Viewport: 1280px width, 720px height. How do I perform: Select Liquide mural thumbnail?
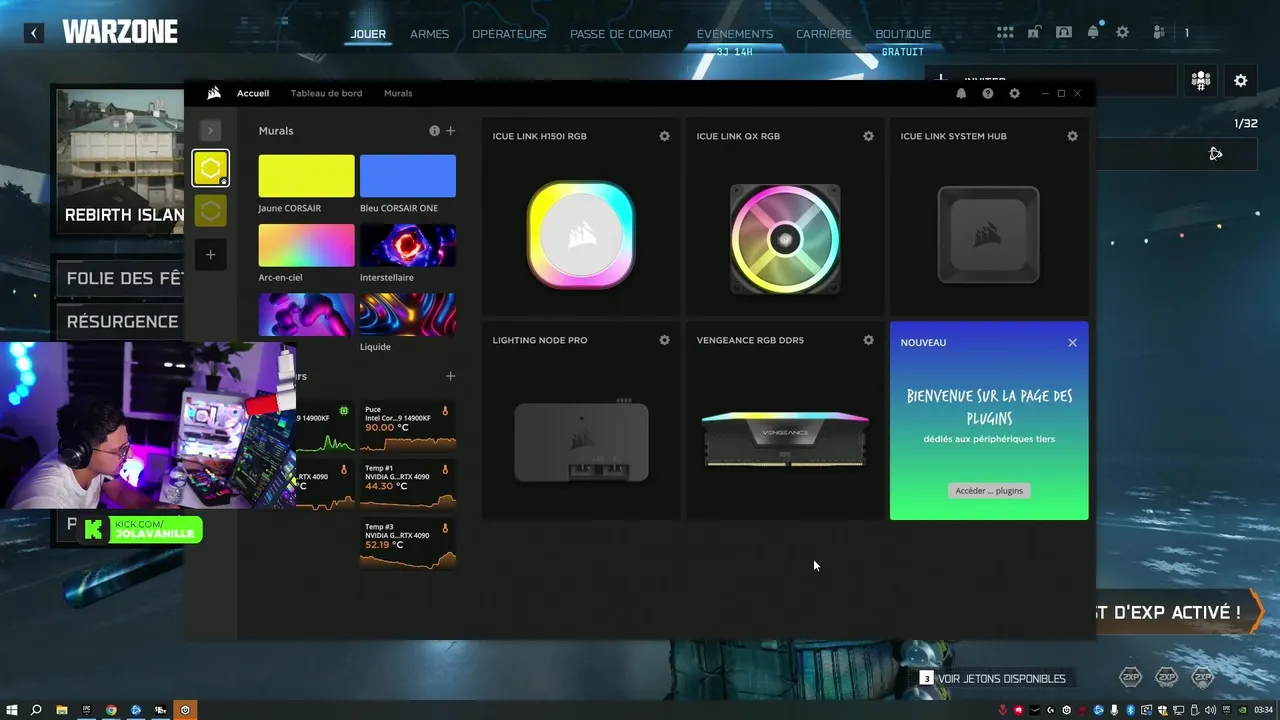(408, 314)
